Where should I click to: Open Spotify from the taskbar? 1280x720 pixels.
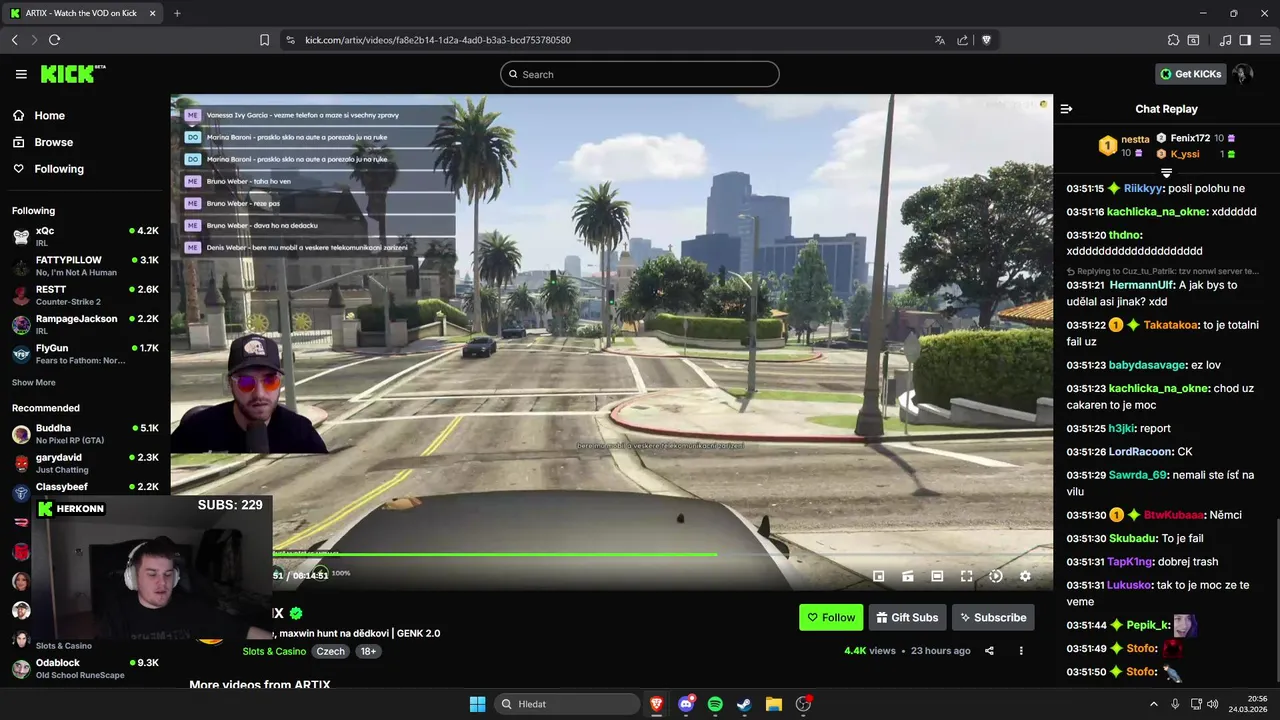715,704
